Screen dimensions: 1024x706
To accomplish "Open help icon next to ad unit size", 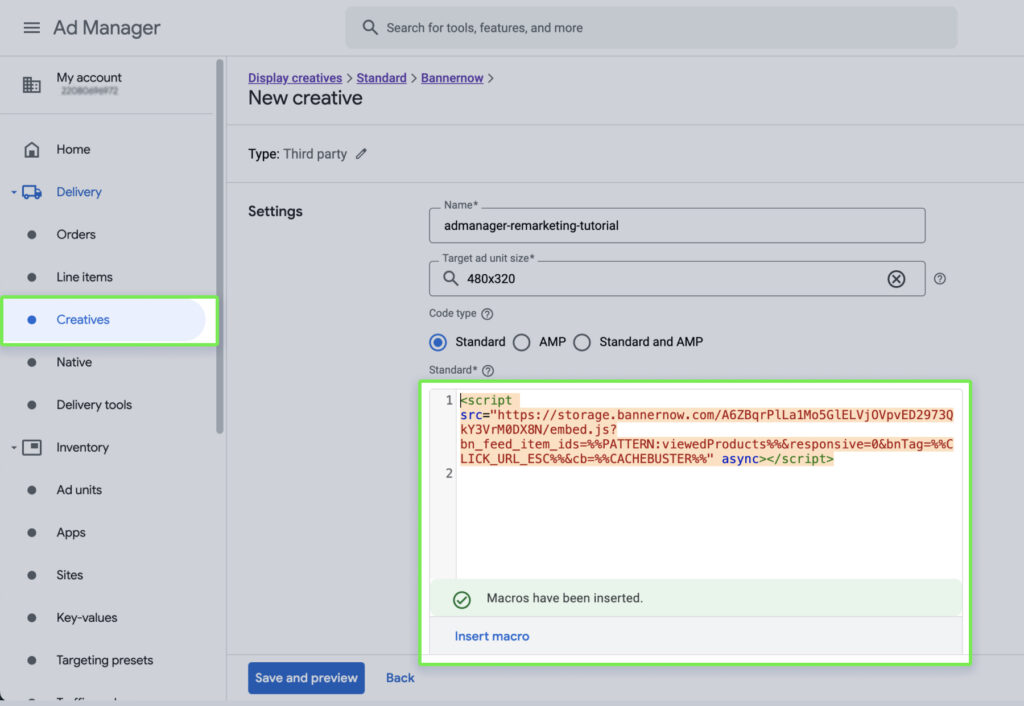I will click(x=939, y=279).
